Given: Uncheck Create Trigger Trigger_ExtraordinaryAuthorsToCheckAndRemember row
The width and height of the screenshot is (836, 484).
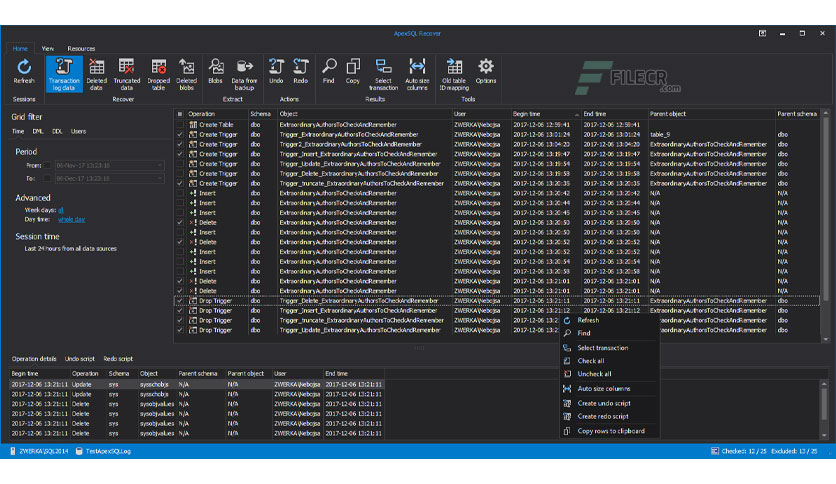Looking at the screenshot, I should [180, 134].
